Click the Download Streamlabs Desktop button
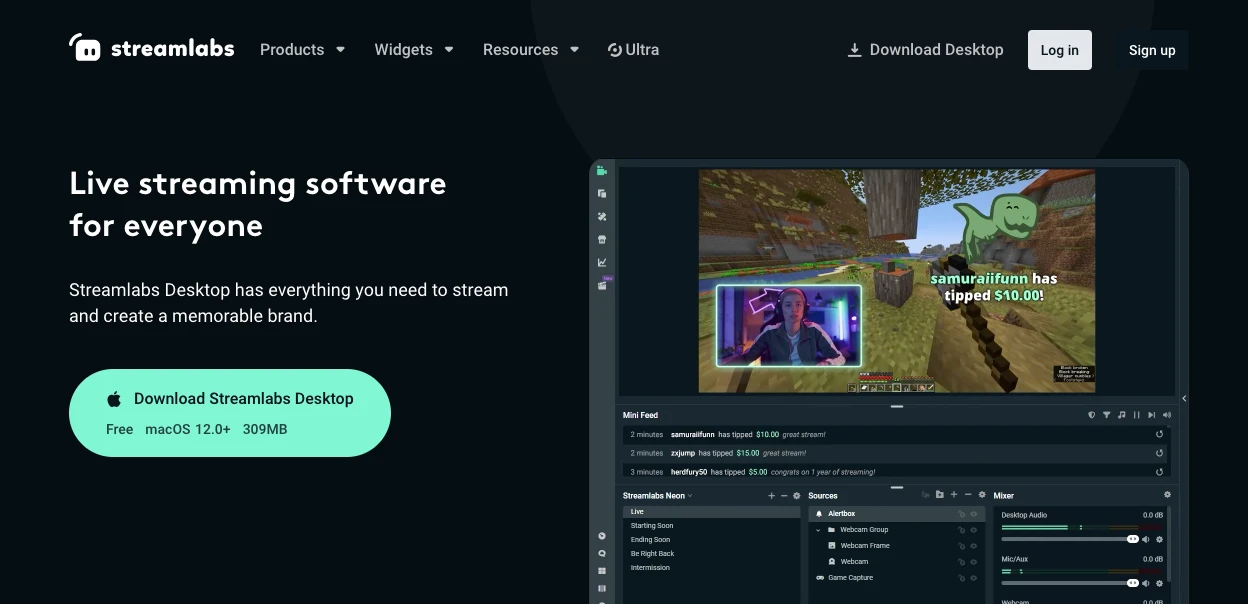The height and width of the screenshot is (604, 1248). pyautogui.click(x=230, y=413)
